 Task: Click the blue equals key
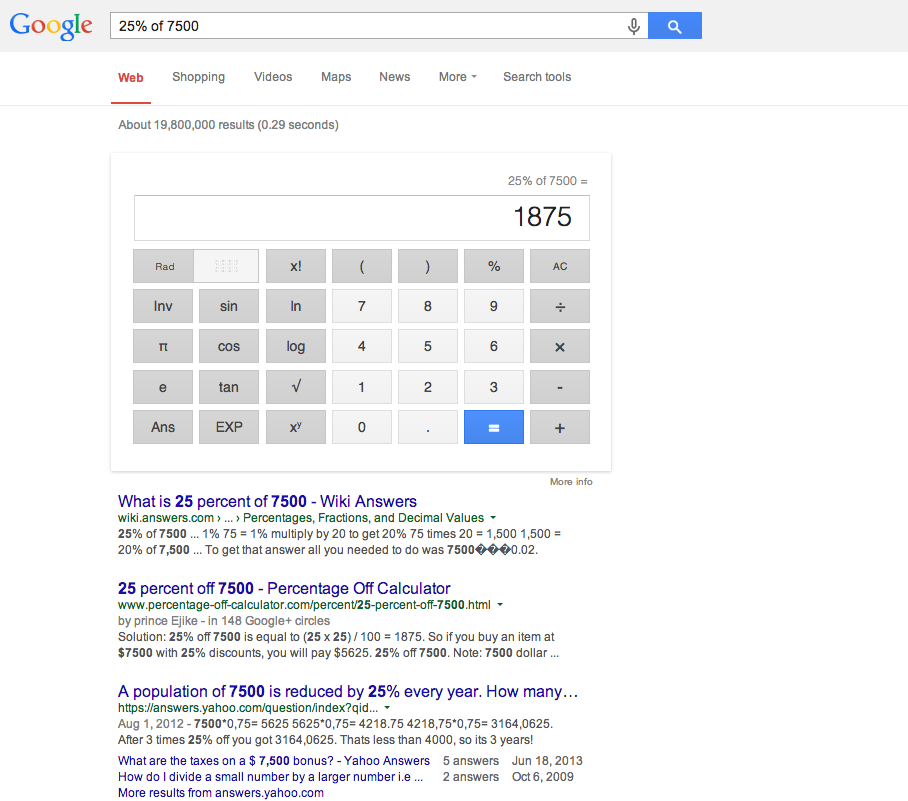click(x=494, y=427)
